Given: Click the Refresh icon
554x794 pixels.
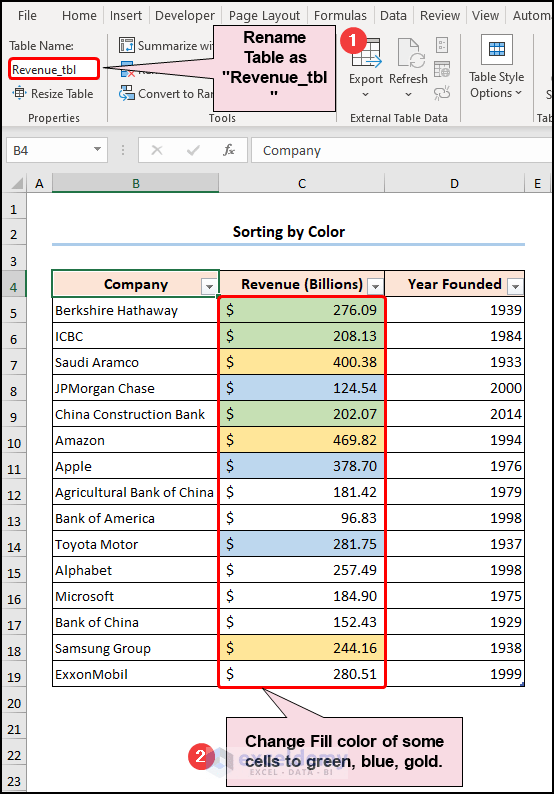Looking at the screenshot, I should point(409,53).
